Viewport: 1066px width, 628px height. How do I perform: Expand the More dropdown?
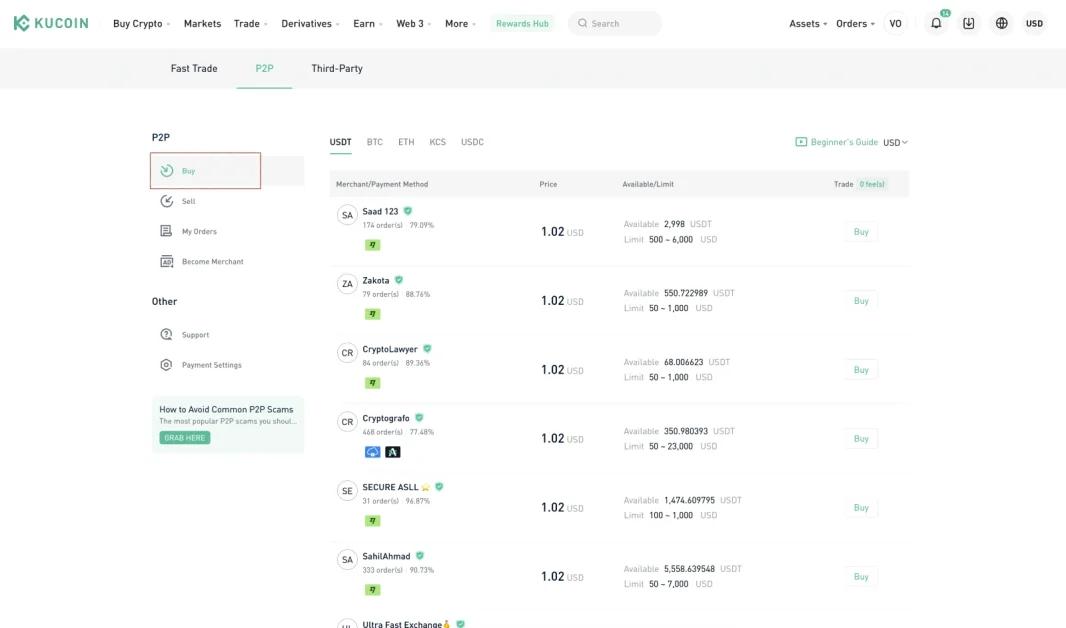(460, 23)
